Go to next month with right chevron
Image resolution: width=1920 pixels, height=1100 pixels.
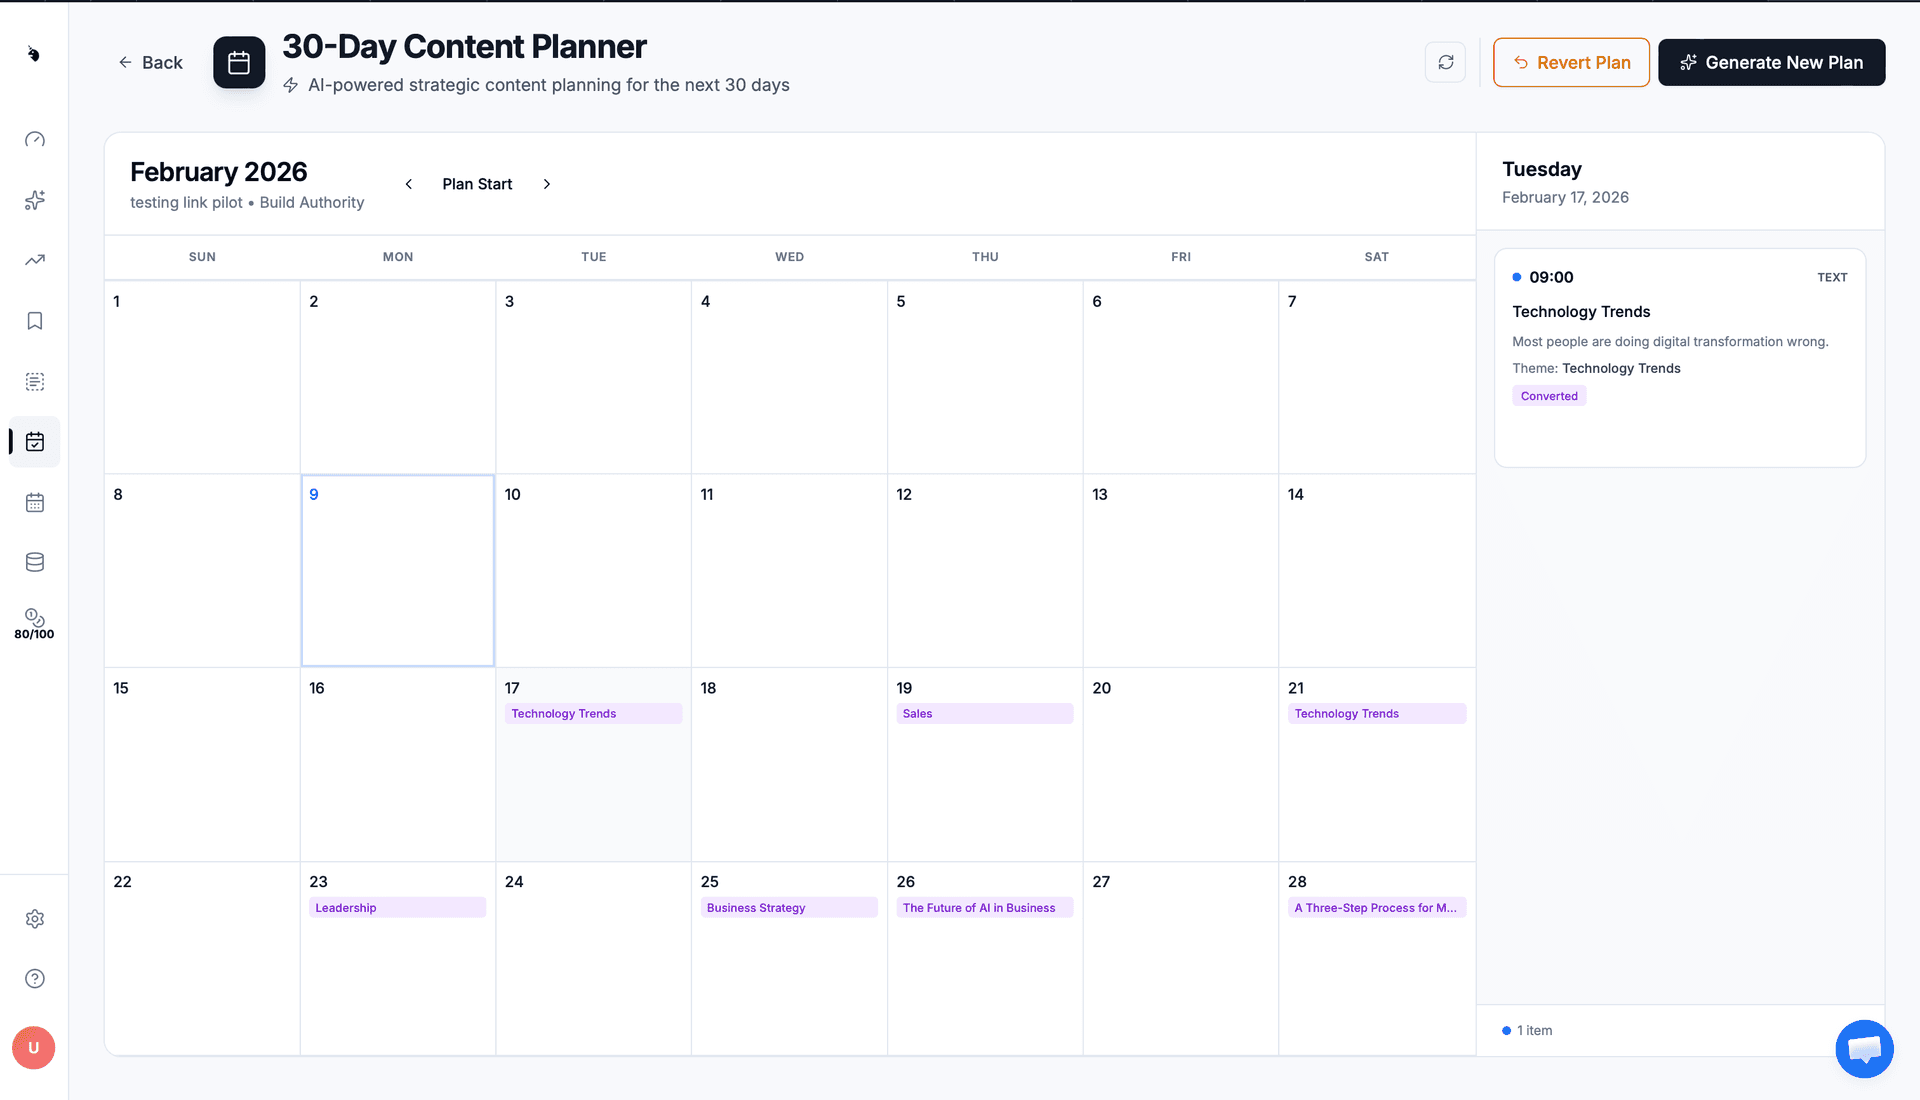coord(547,184)
